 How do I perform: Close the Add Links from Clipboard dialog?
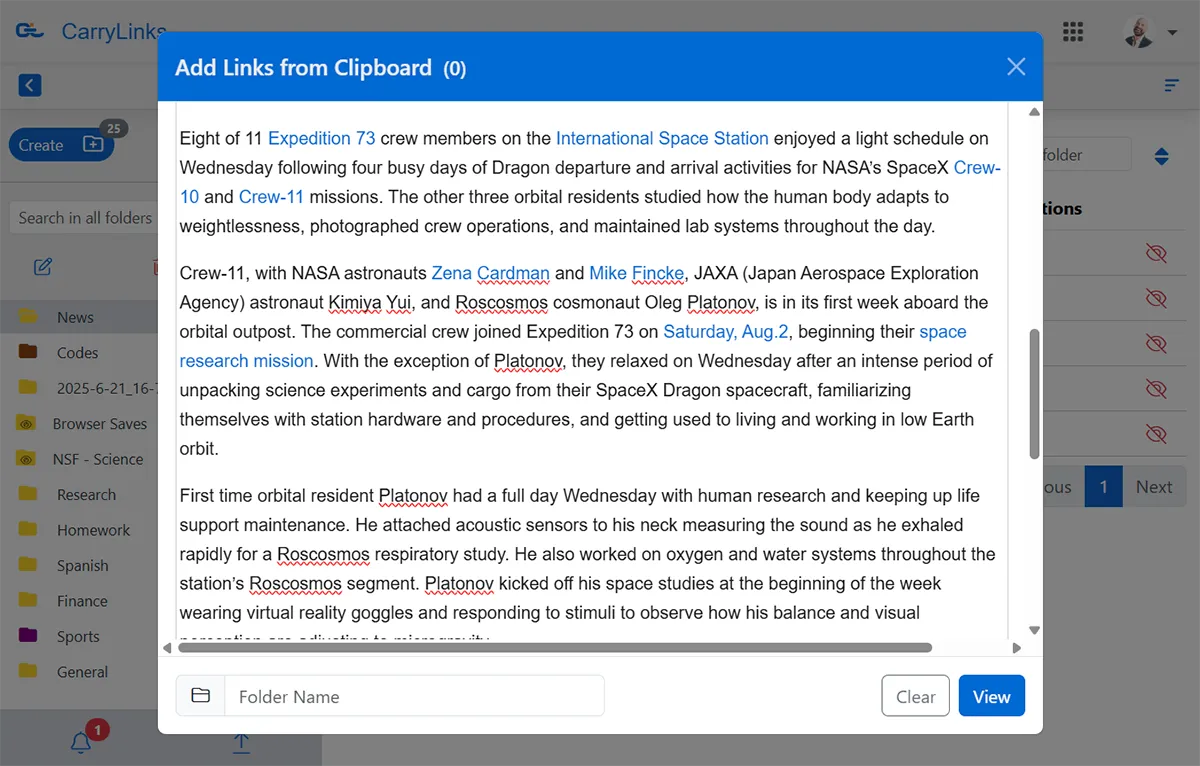[1016, 67]
